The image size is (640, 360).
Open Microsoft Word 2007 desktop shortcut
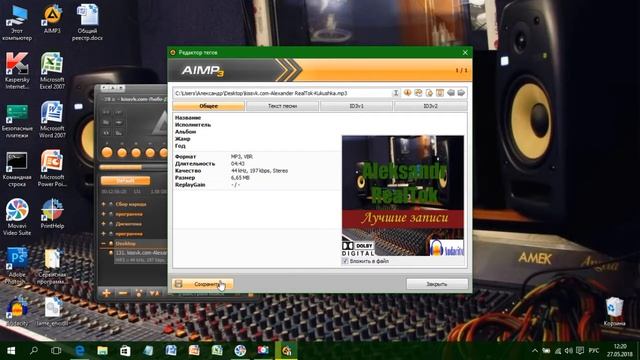coord(52,120)
